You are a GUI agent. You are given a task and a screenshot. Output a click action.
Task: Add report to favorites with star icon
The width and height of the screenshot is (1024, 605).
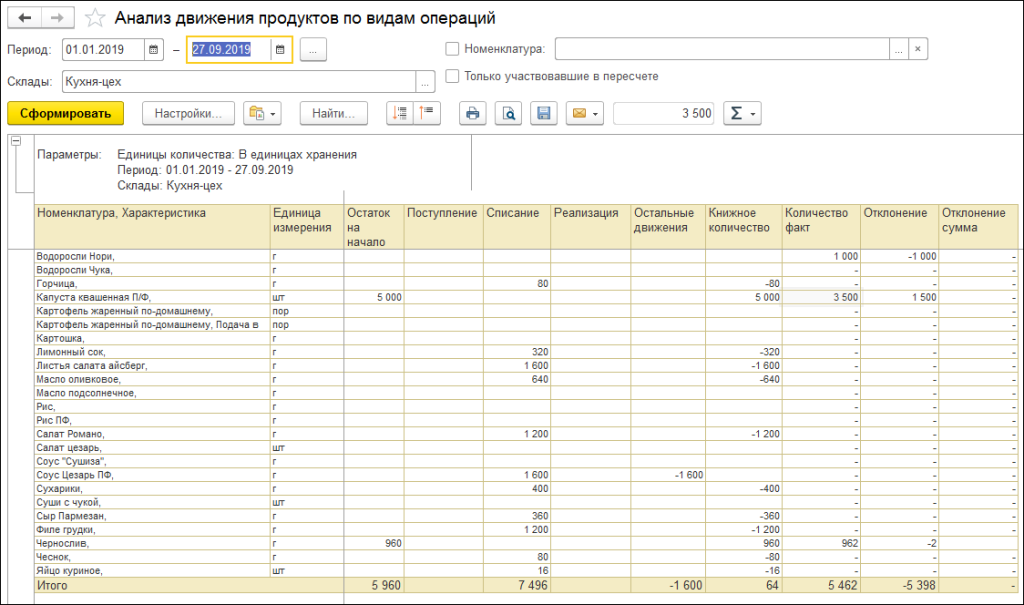tap(95, 18)
